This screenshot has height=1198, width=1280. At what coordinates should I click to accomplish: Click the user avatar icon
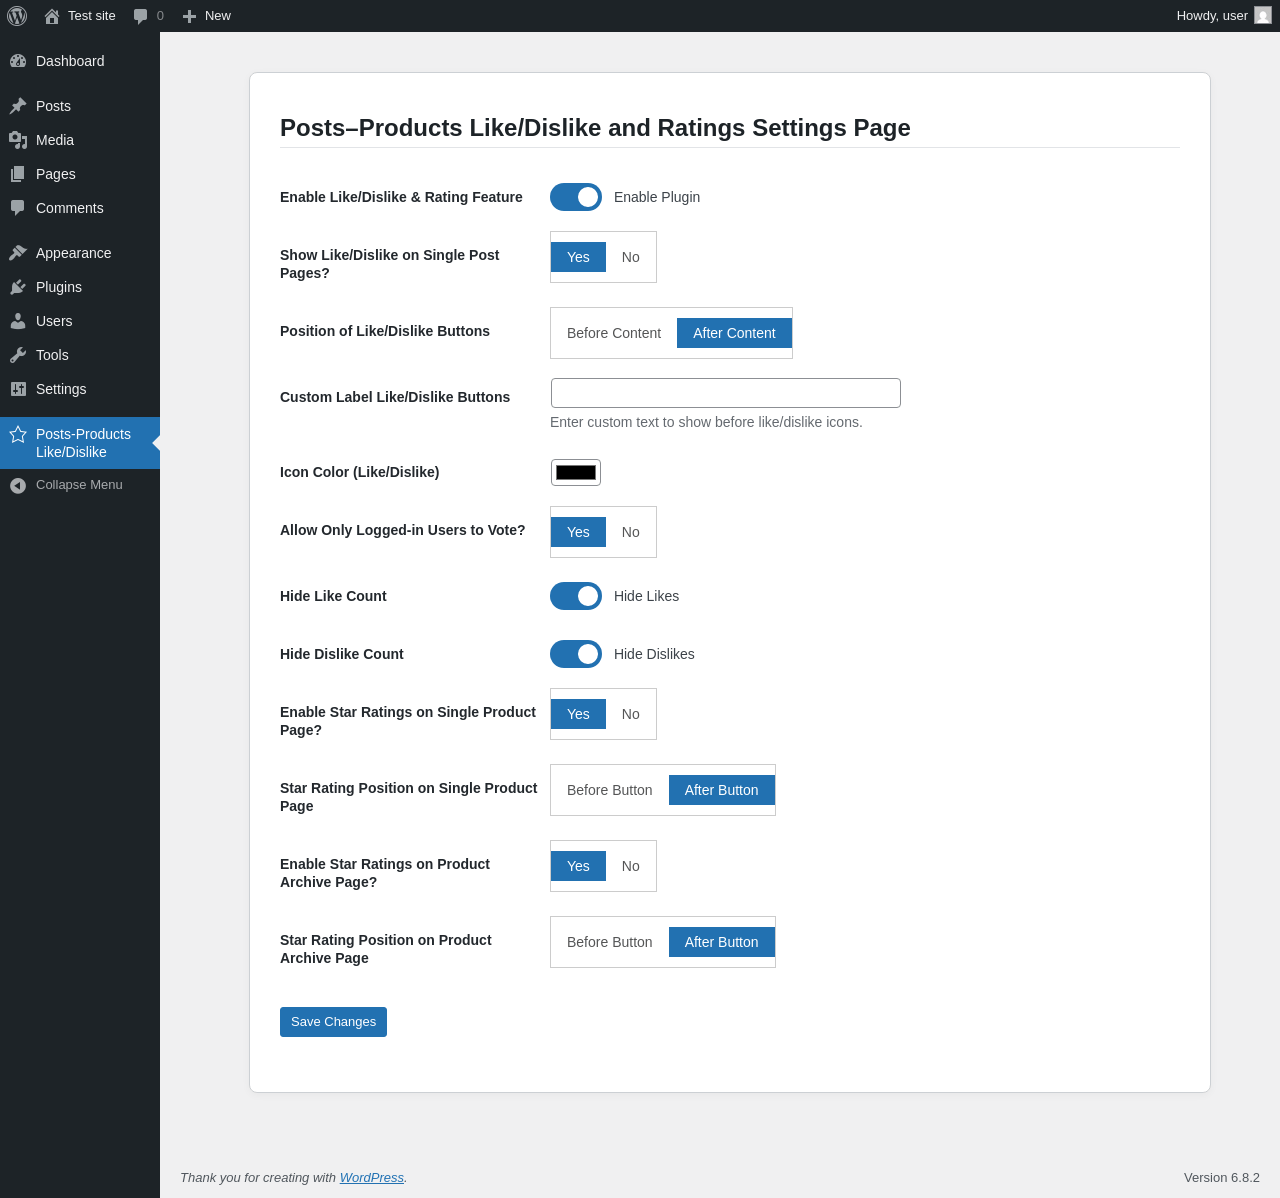click(1263, 16)
